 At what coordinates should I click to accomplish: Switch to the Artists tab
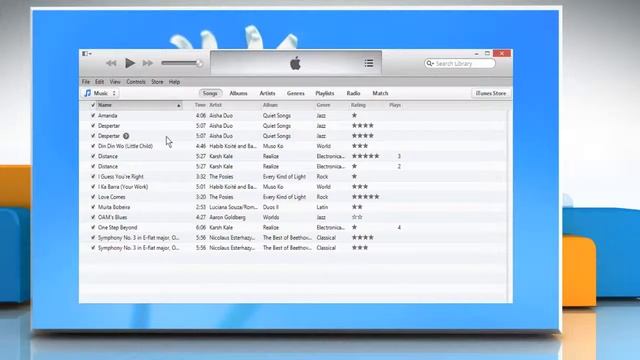point(267,93)
